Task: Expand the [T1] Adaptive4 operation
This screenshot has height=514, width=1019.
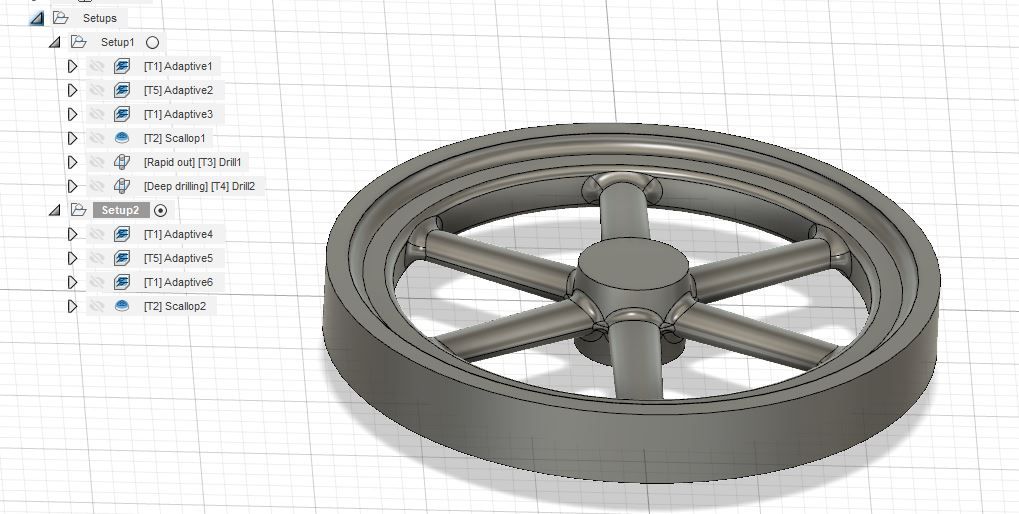Action: (72, 234)
